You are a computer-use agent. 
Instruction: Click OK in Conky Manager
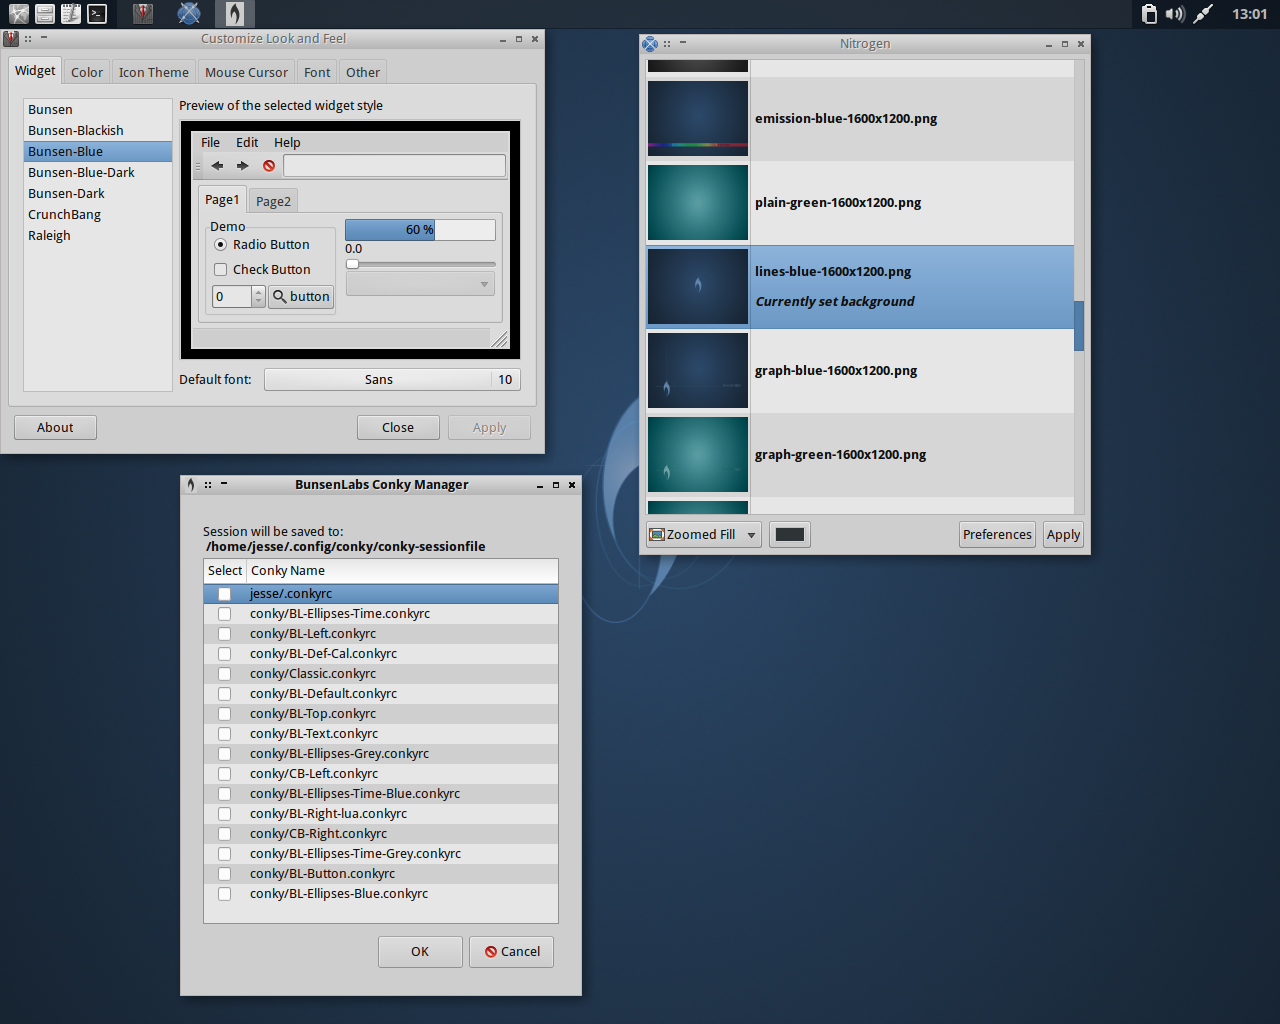click(x=420, y=952)
